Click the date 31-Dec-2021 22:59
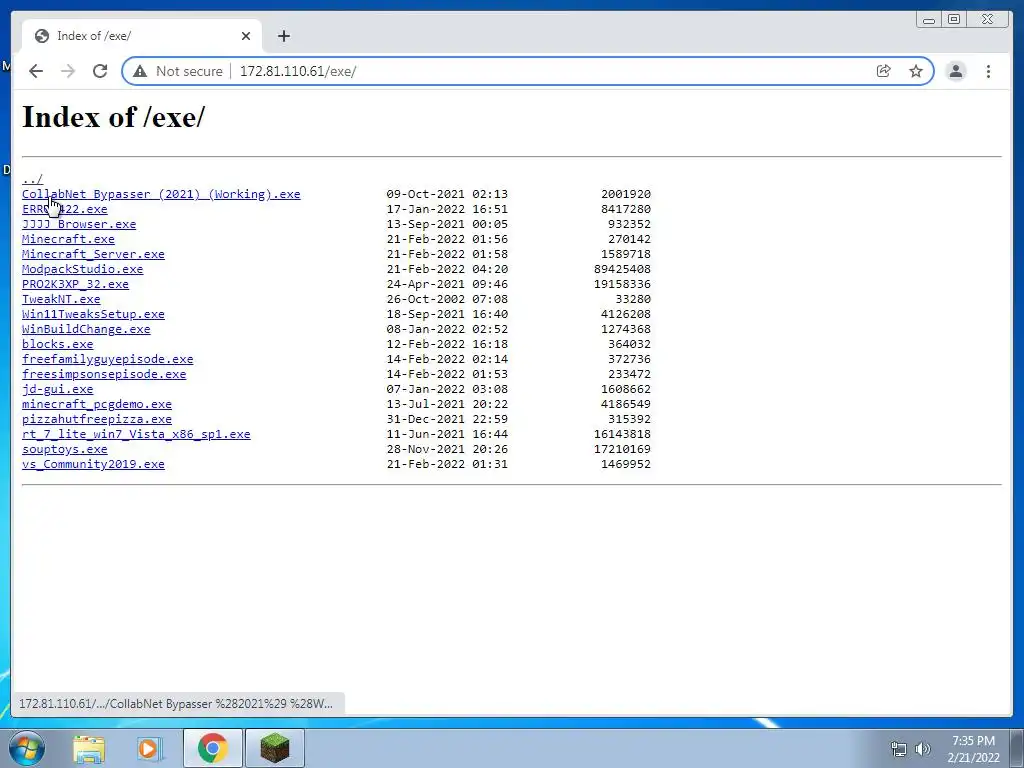This screenshot has width=1024, height=768. 447,419
